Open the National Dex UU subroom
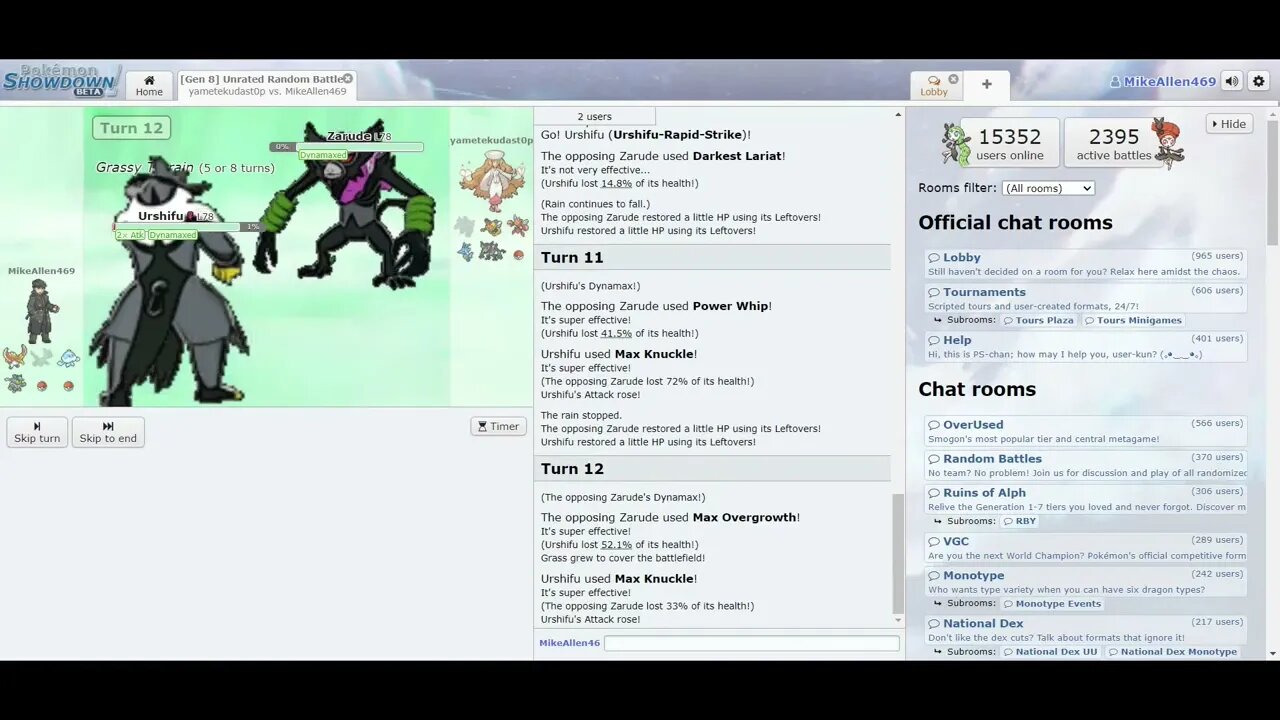1280x720 pixels. (1050, 651)
